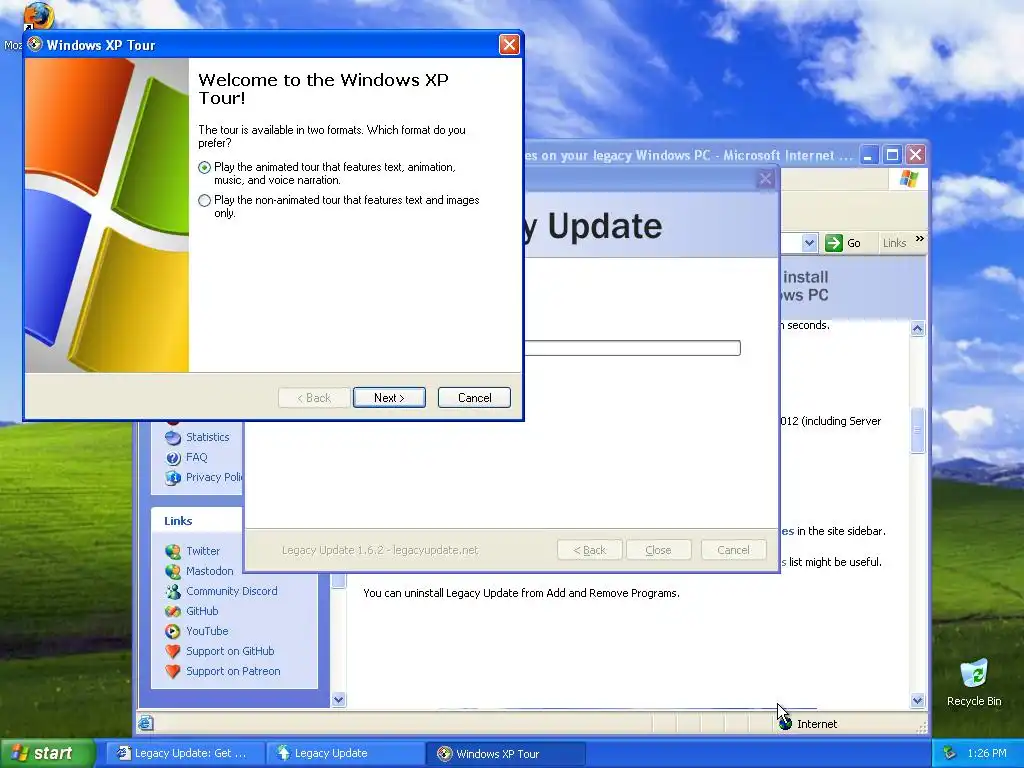The height and width of the screenshot is (768, 1024).
Task: Minimize the Internet Explorer window
Action: tap(869, 155)
